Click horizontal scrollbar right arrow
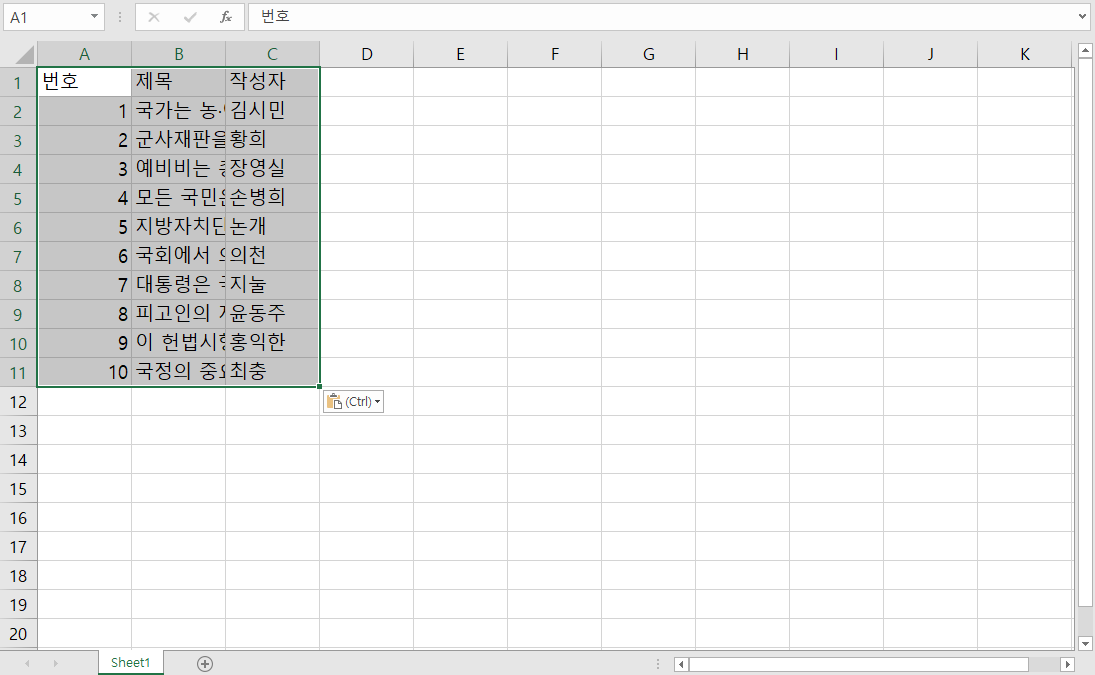This screenshot has width=1095, height=675. click(1067, 664)
